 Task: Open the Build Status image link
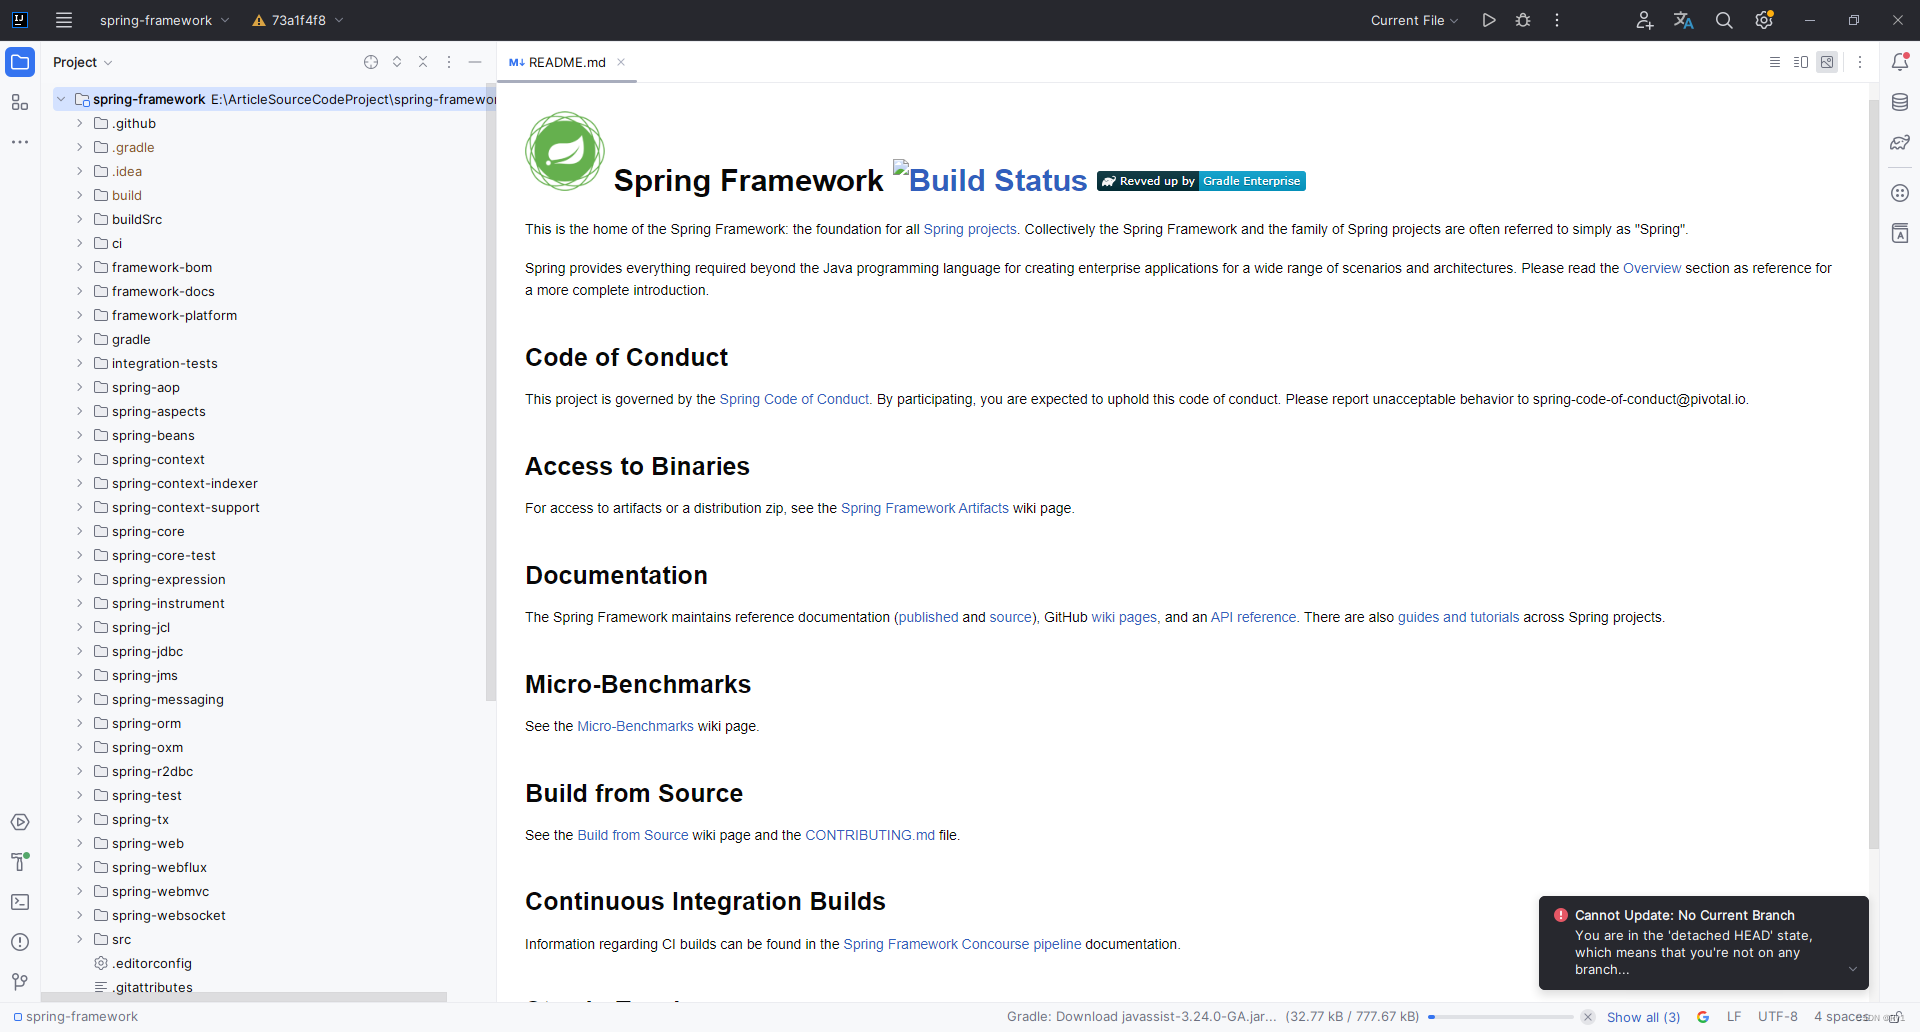990,179
